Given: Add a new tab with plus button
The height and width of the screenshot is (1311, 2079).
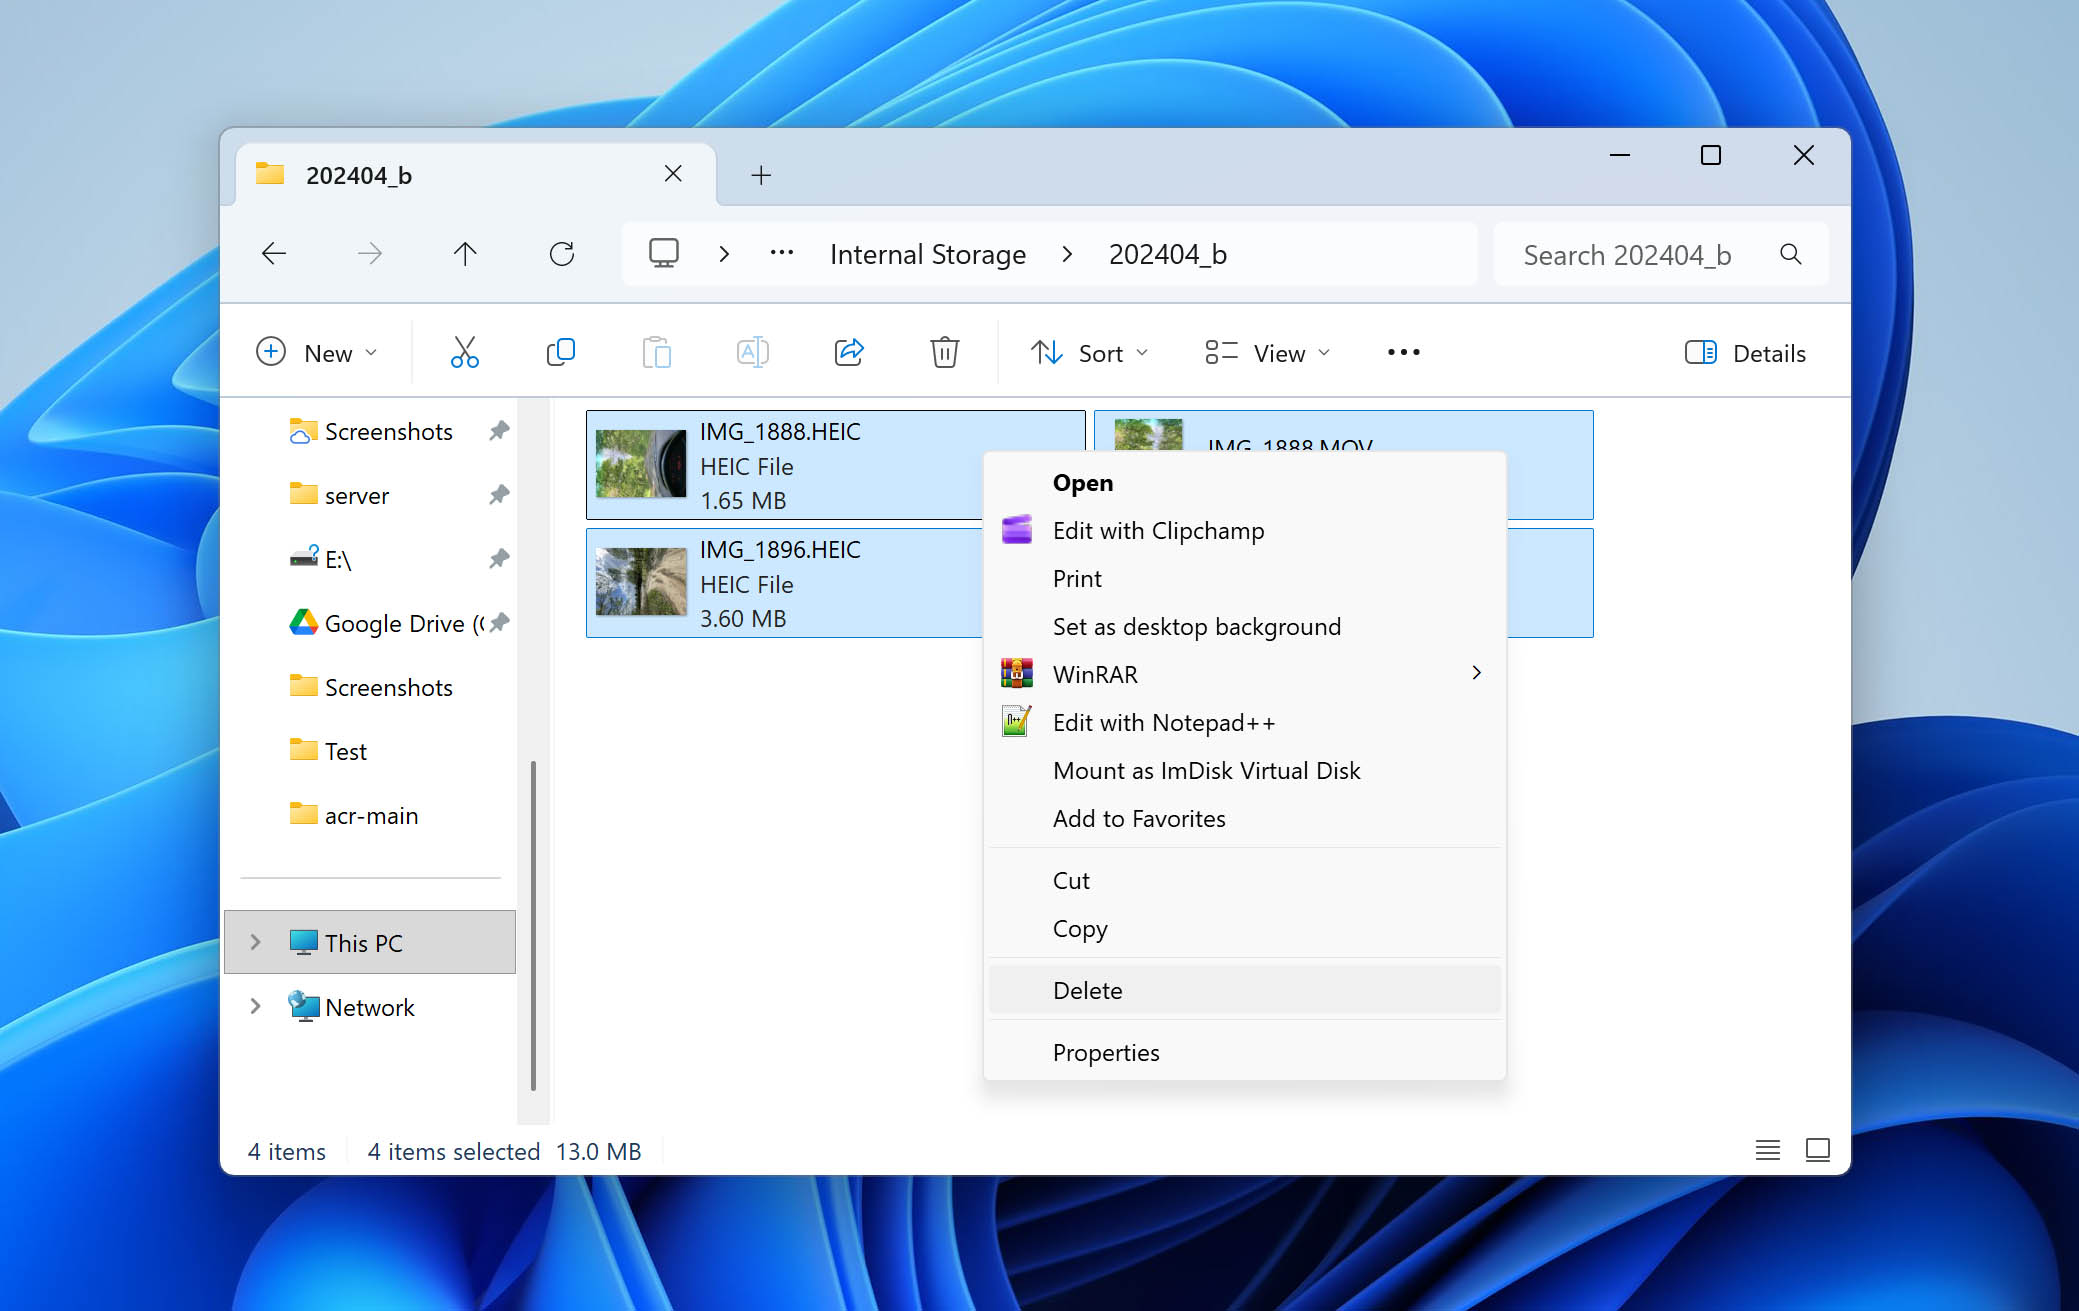Looking at the screenshot, I should click(x=761, y=175).
